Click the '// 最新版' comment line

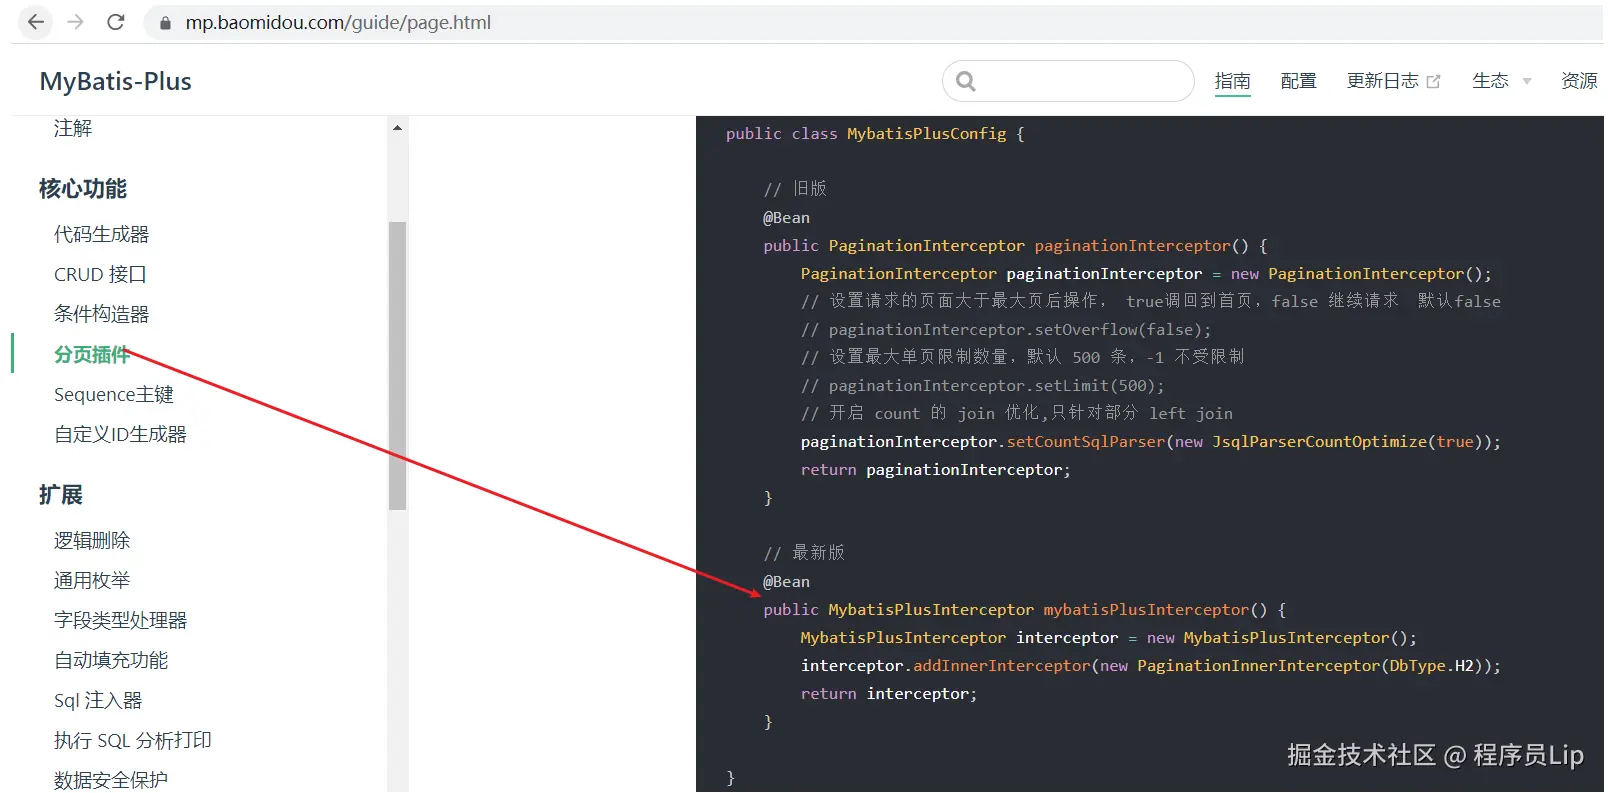(804, 552)
